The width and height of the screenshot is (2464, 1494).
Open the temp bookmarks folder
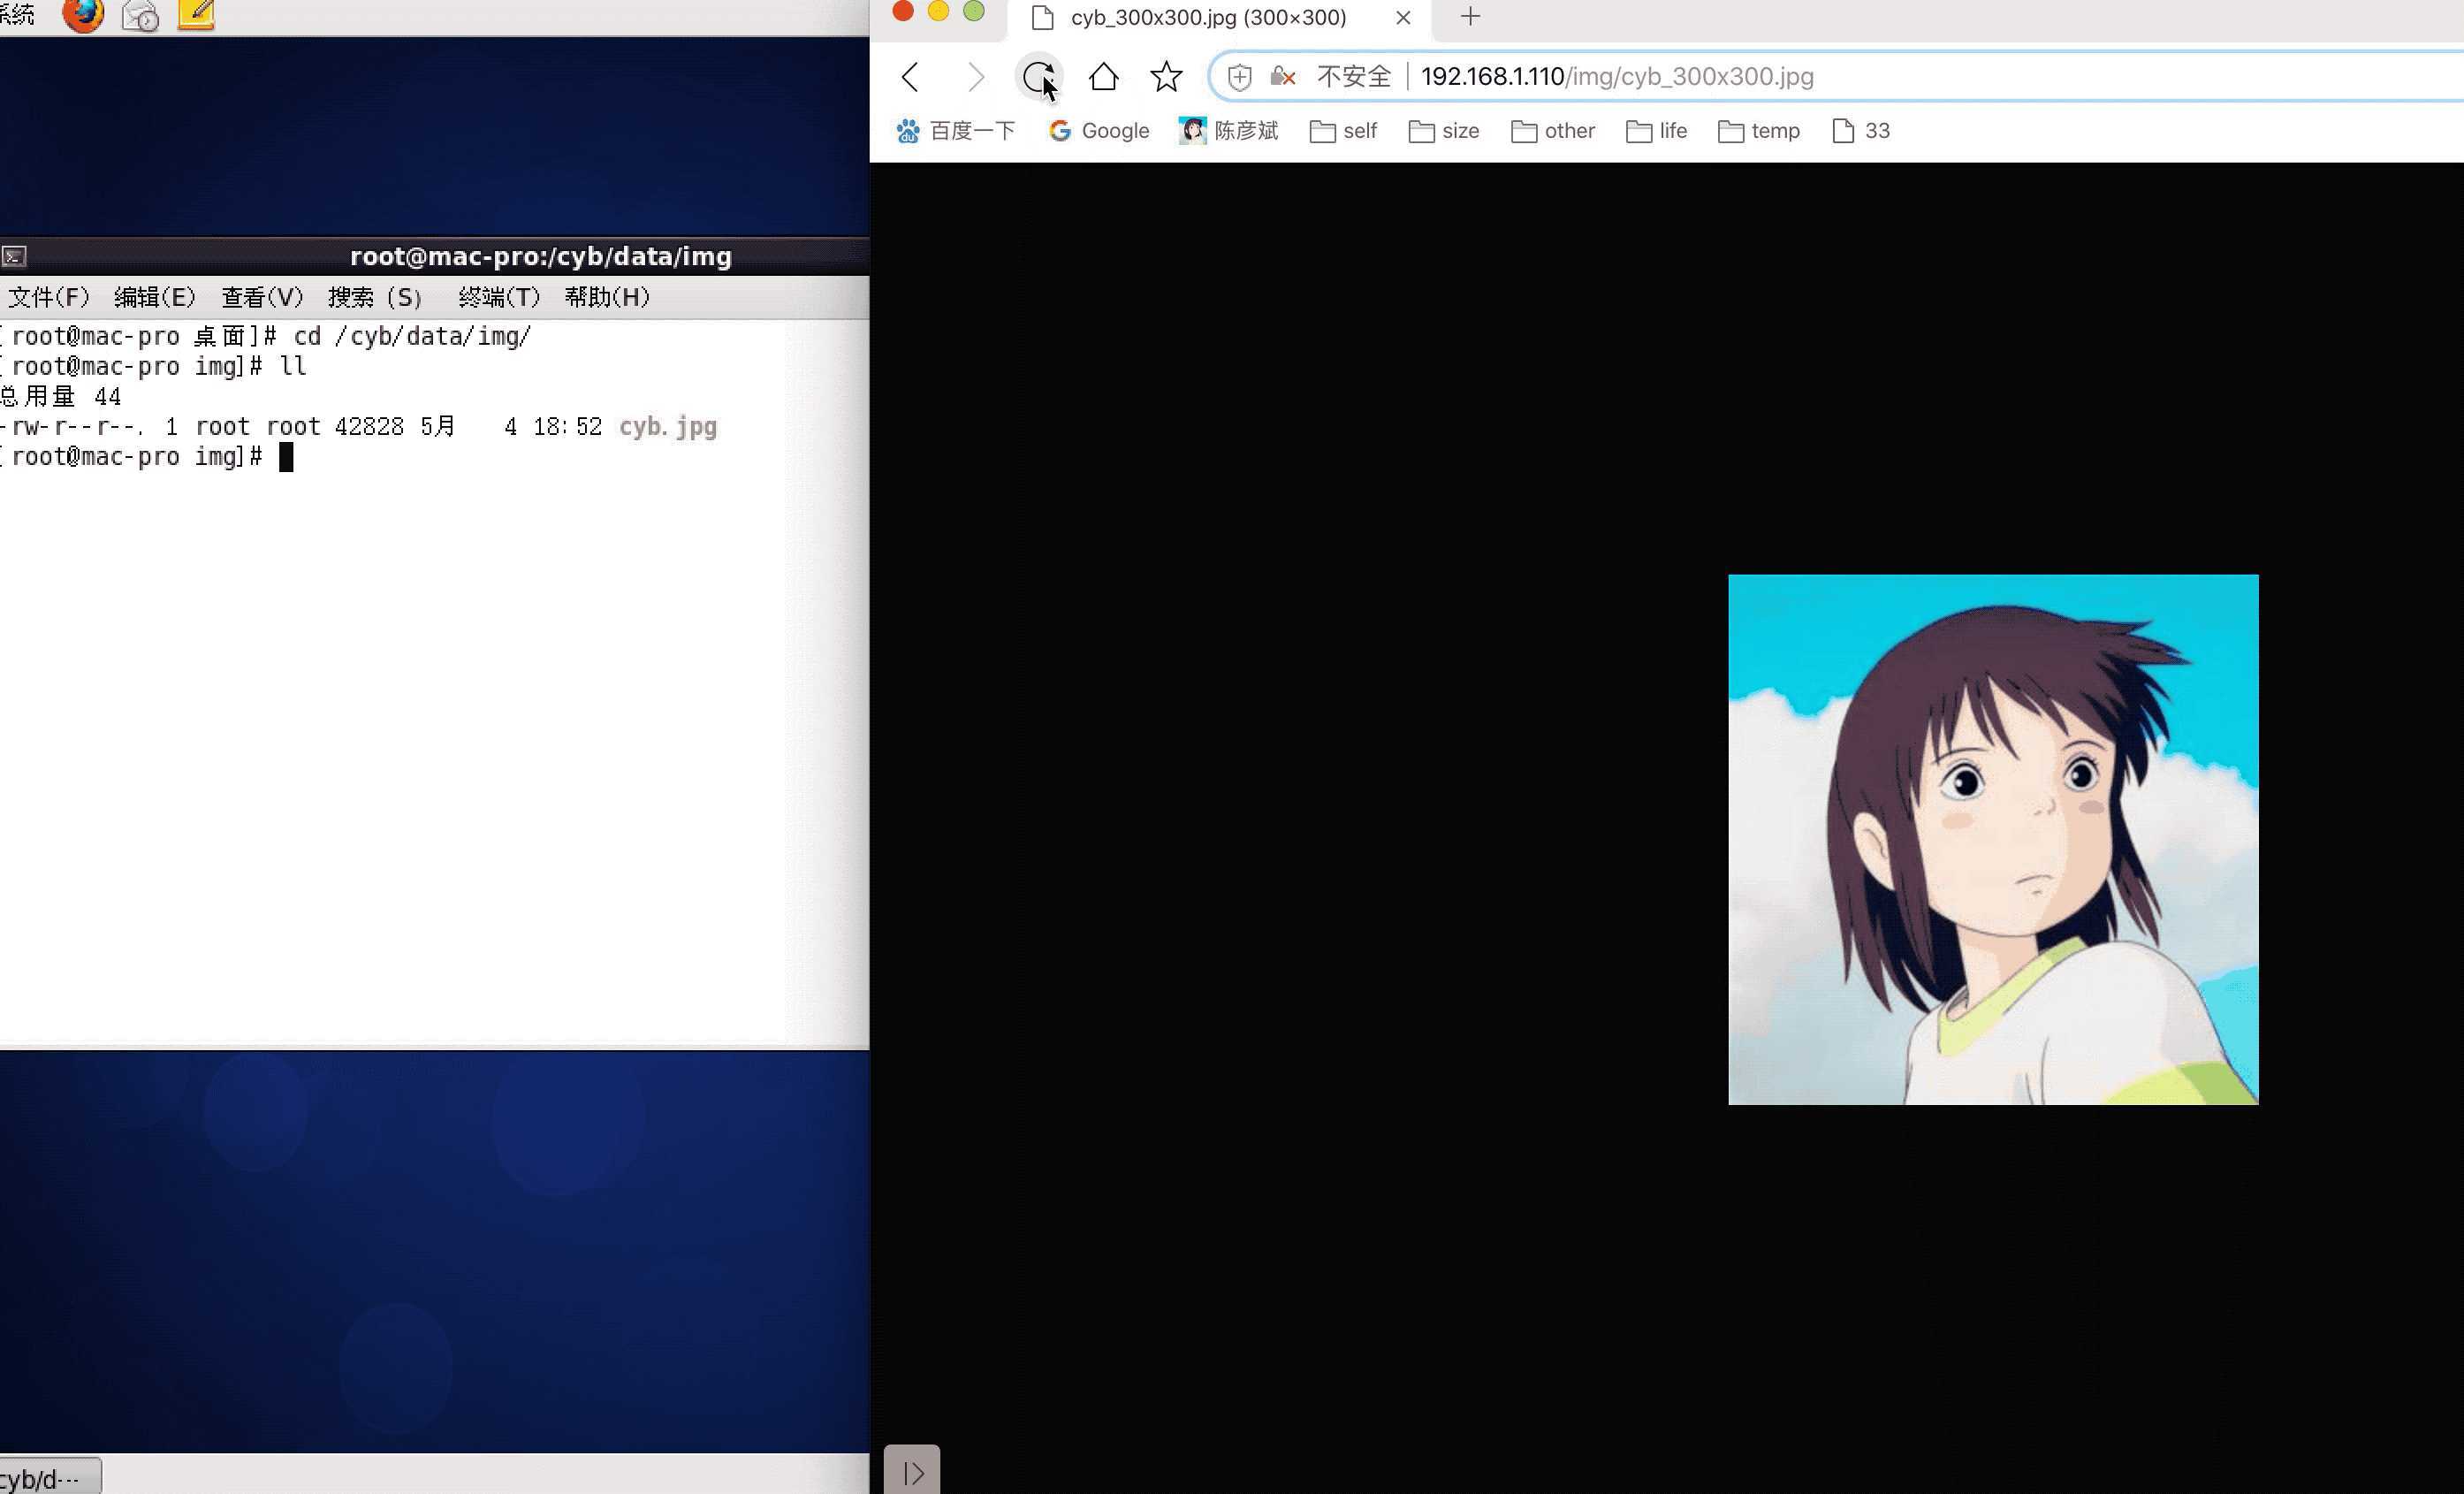[x=1759, y=131]
